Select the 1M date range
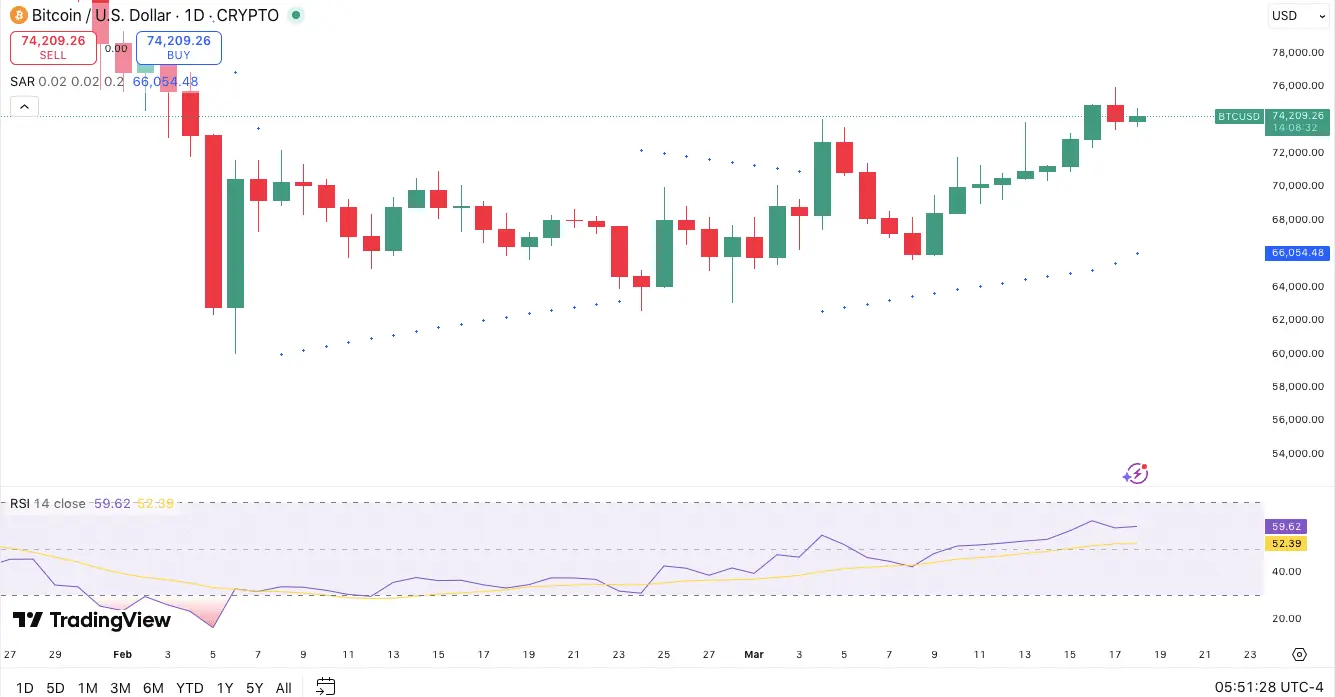Screen dimensions: 1335x697 point(87,687)
